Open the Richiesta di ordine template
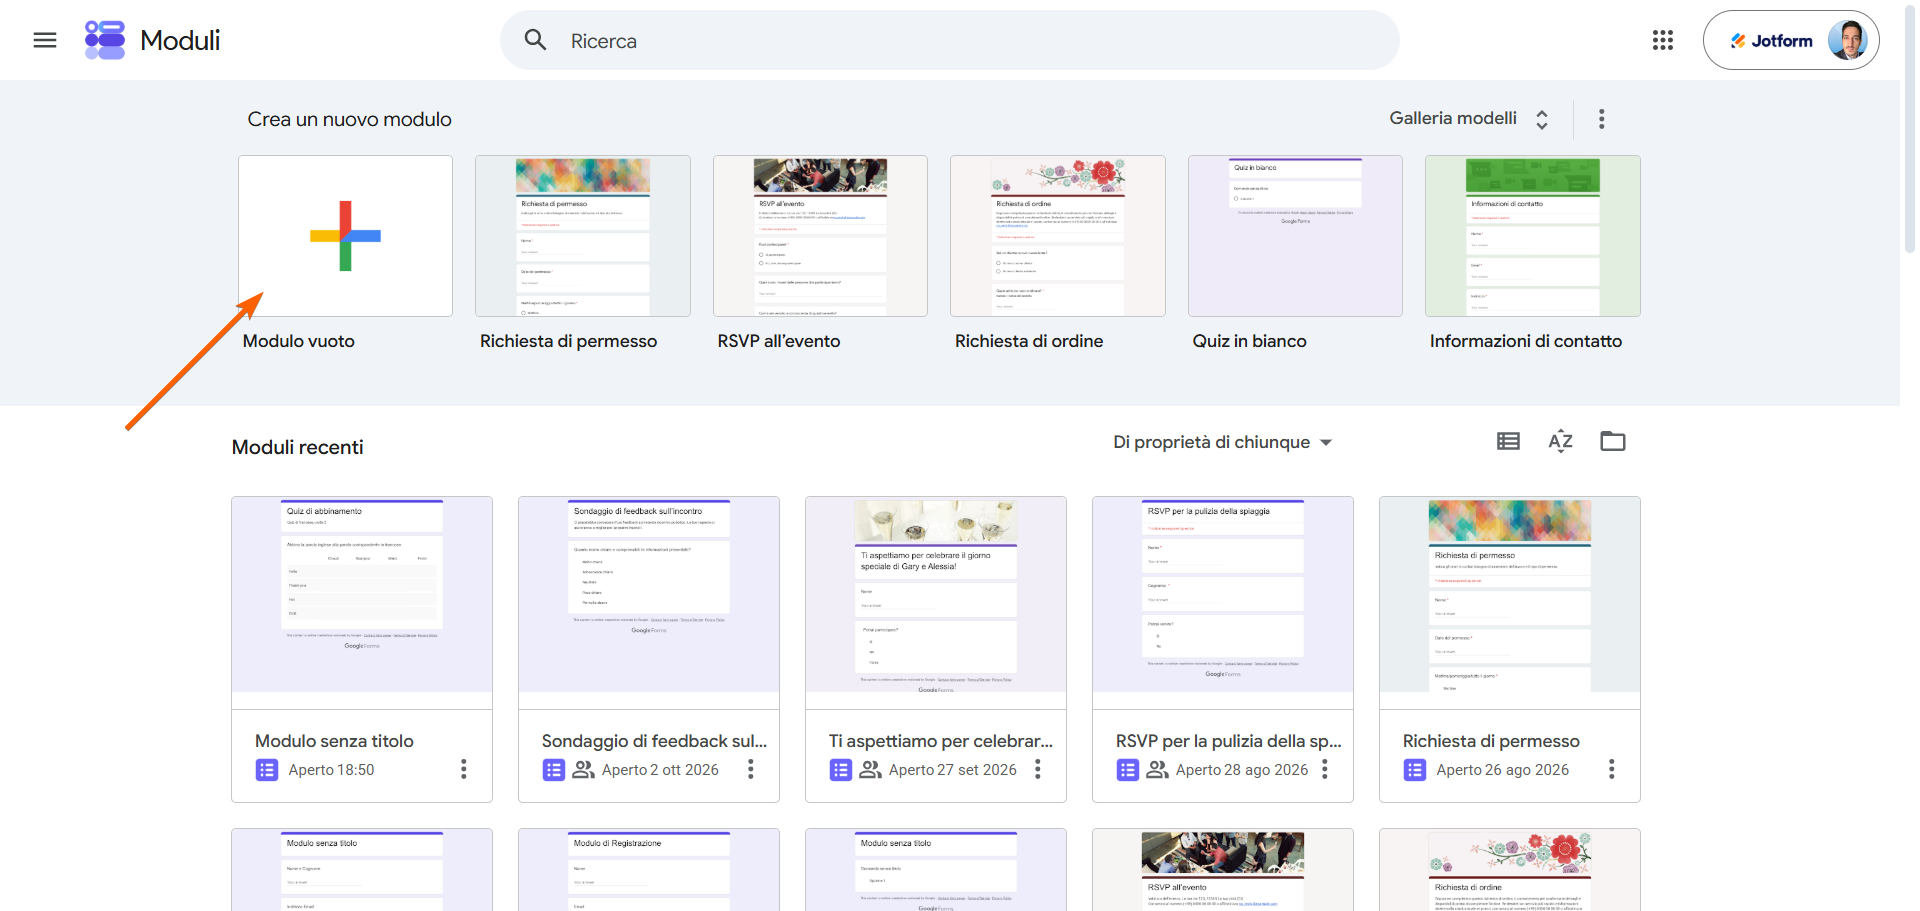 [x=1057, y=236]
